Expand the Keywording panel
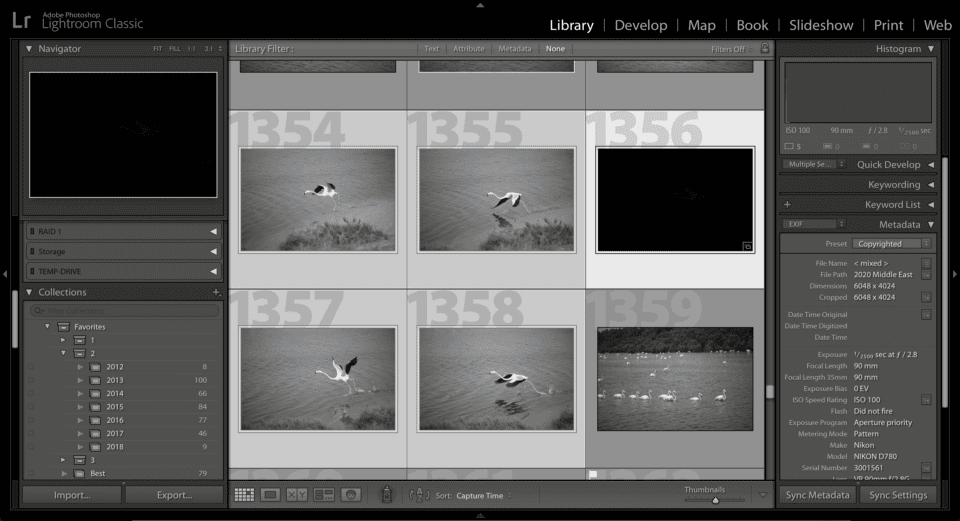960x521 pixels. click(931, 184)
